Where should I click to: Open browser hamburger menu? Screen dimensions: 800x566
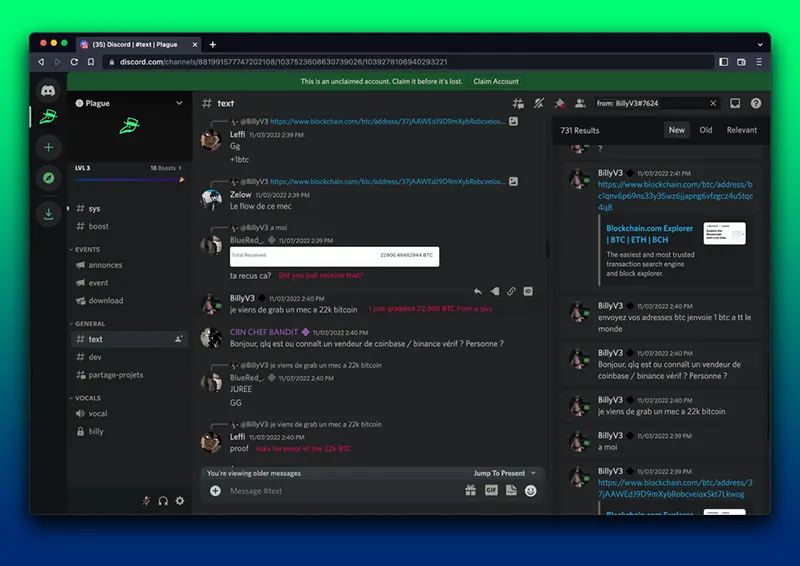tap(759, 62)
